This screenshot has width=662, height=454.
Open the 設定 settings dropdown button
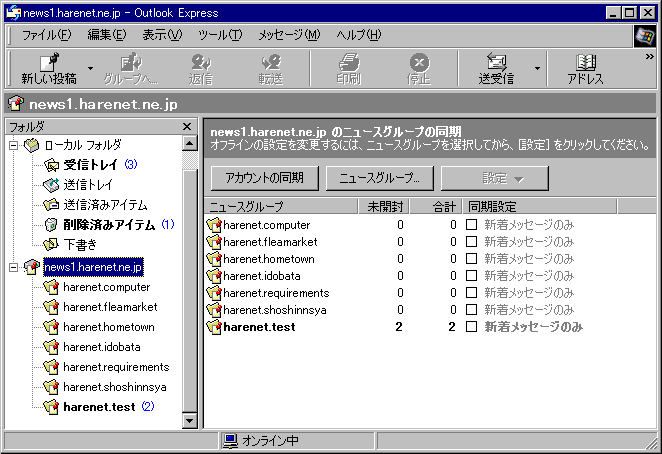(495, 178)
